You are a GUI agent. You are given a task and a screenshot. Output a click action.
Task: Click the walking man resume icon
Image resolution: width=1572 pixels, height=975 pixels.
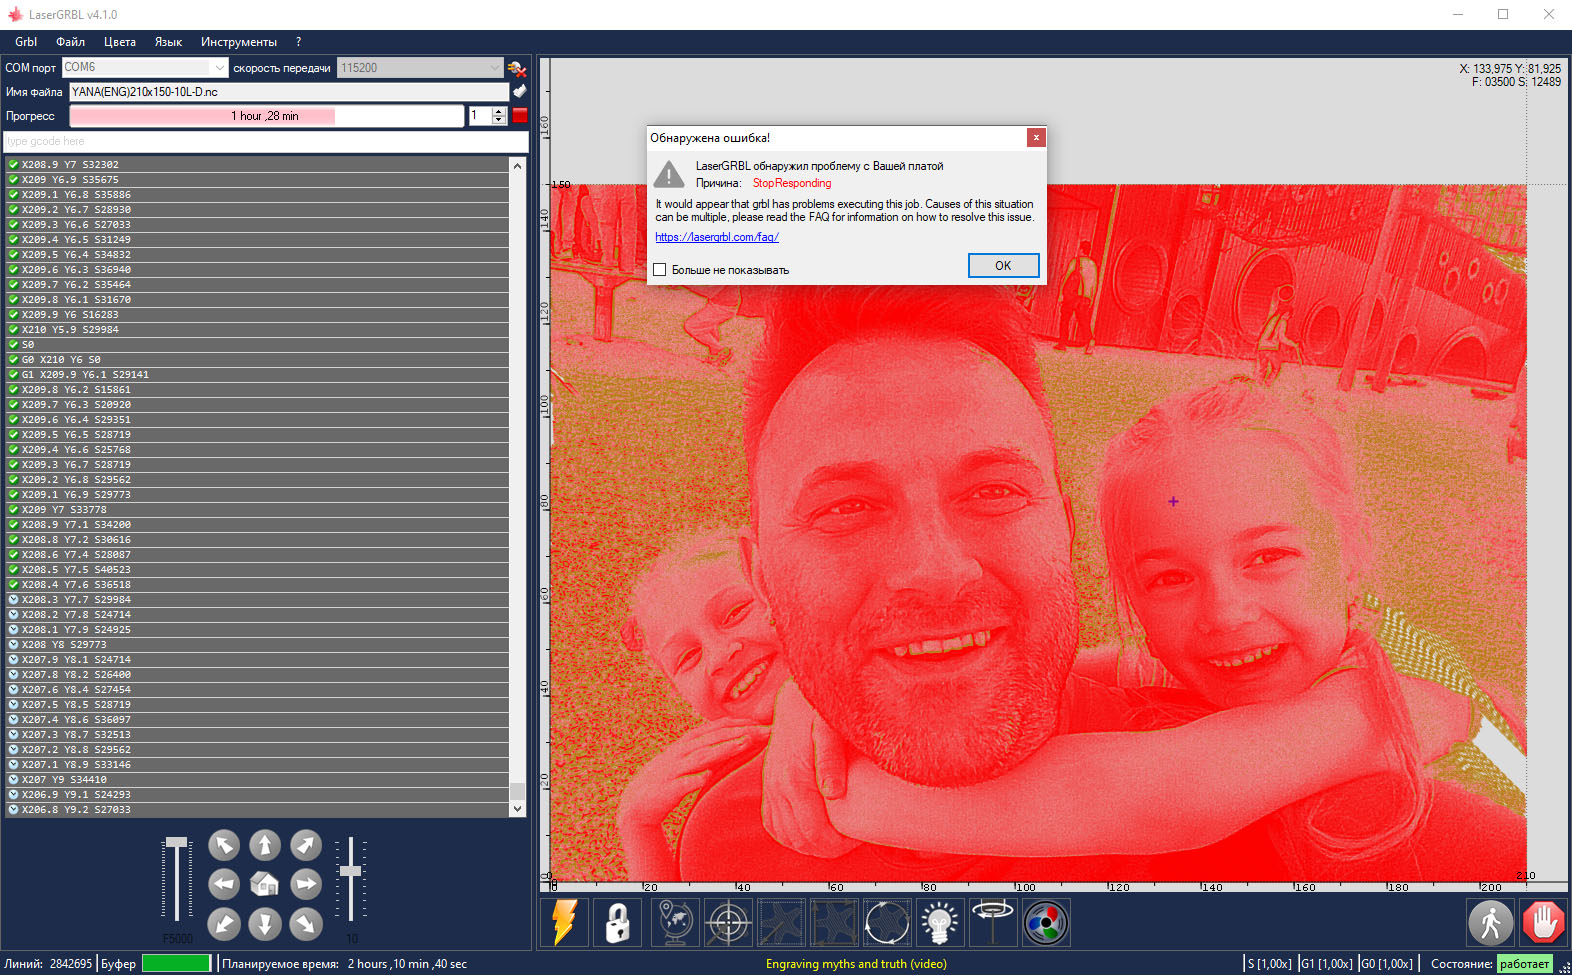(x=1490, y=922)
